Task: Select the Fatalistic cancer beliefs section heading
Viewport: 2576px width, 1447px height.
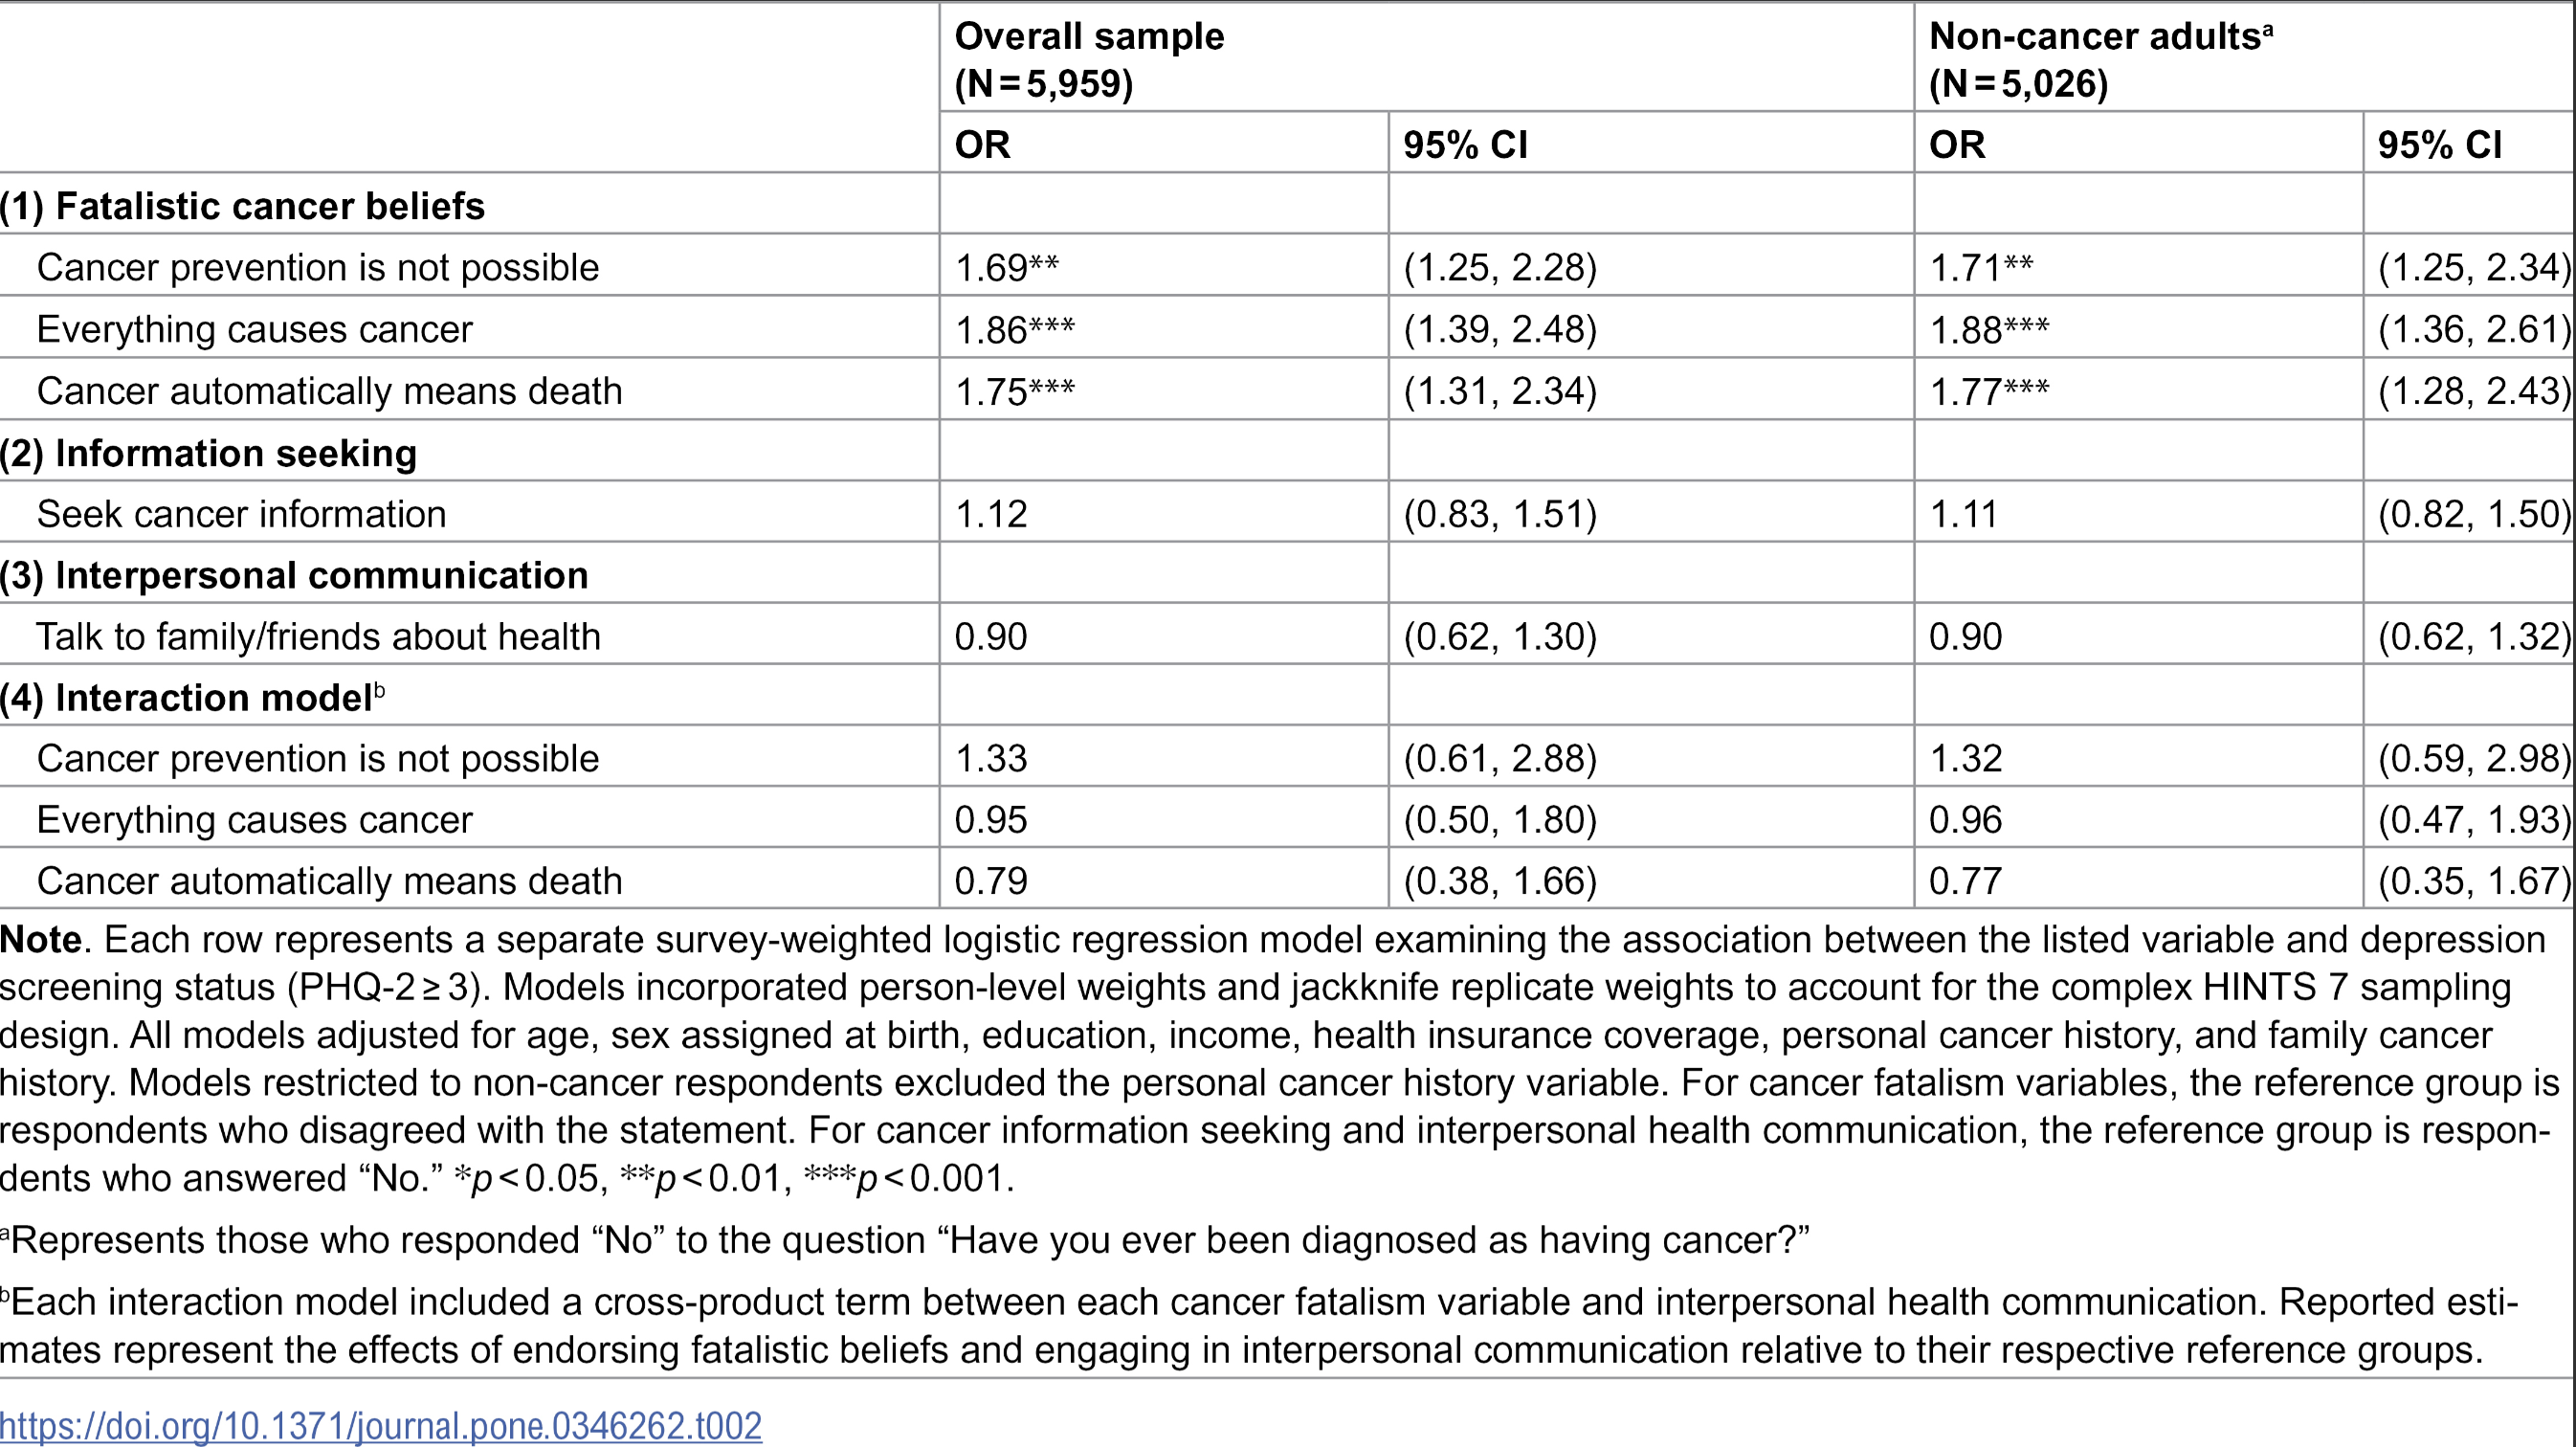Action: click(243, 206)
